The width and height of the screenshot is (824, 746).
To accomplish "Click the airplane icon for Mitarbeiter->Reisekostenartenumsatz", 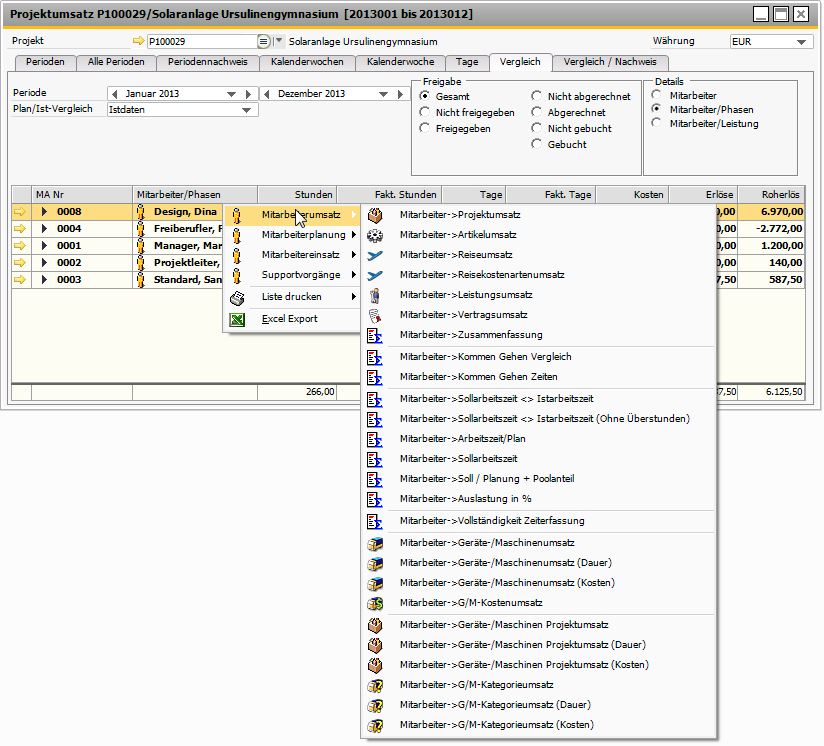I will click(375, 275).
